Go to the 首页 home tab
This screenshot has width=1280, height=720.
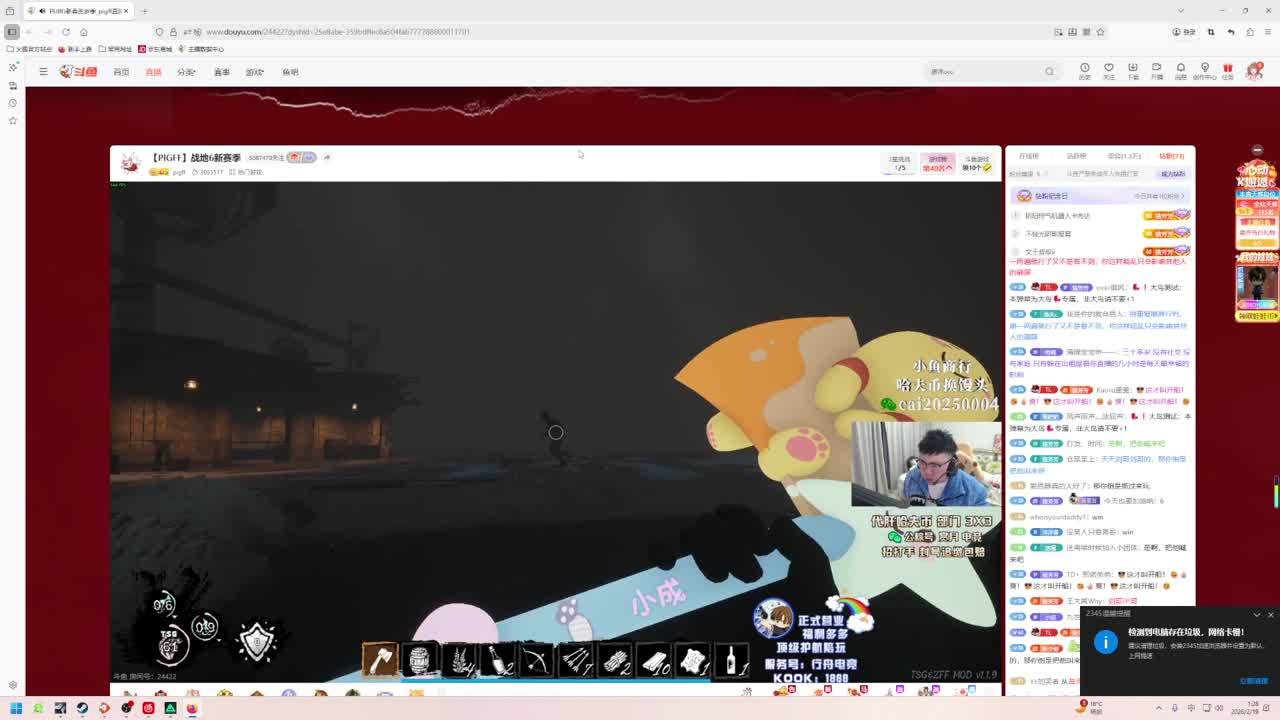point(121,72)
